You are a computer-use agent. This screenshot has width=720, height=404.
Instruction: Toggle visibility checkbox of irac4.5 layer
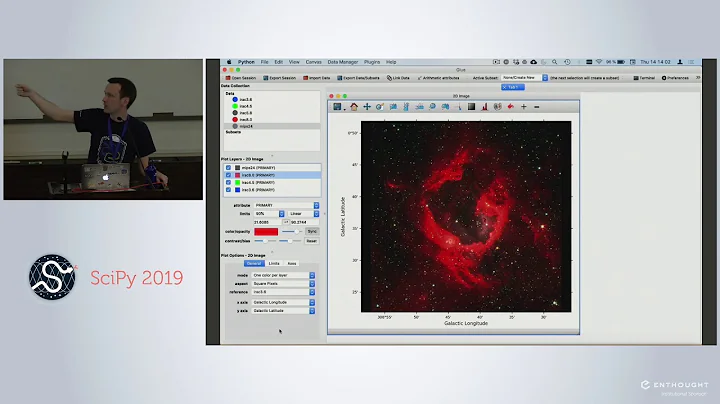click(228, 183)
